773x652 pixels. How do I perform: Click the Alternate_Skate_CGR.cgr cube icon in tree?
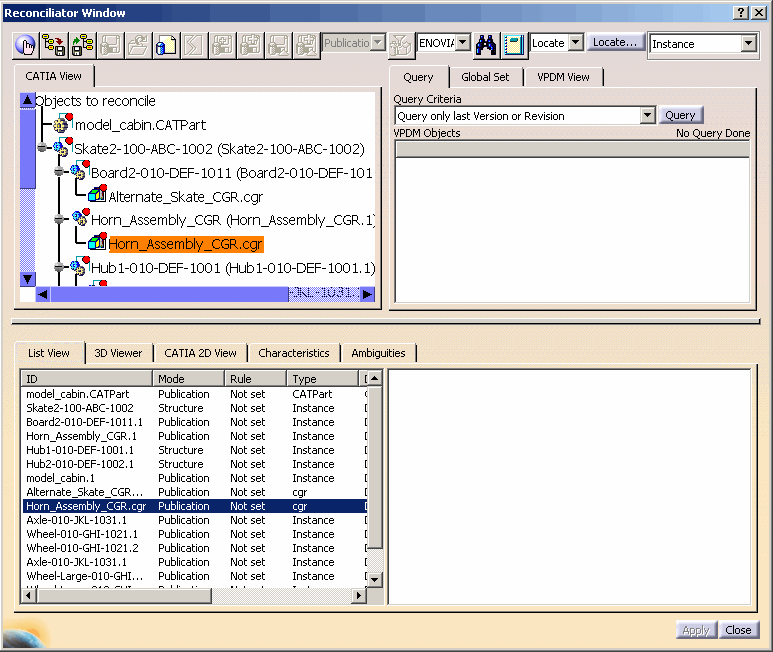pos(97,196)
